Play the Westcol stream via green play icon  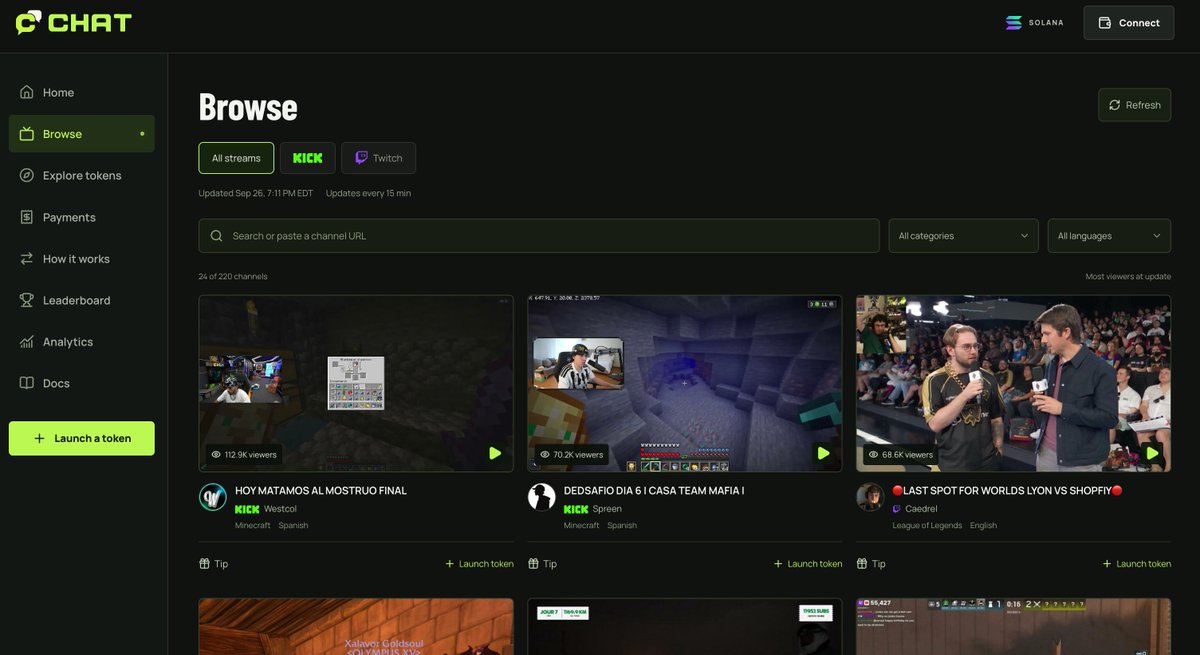tap(495, 453)
